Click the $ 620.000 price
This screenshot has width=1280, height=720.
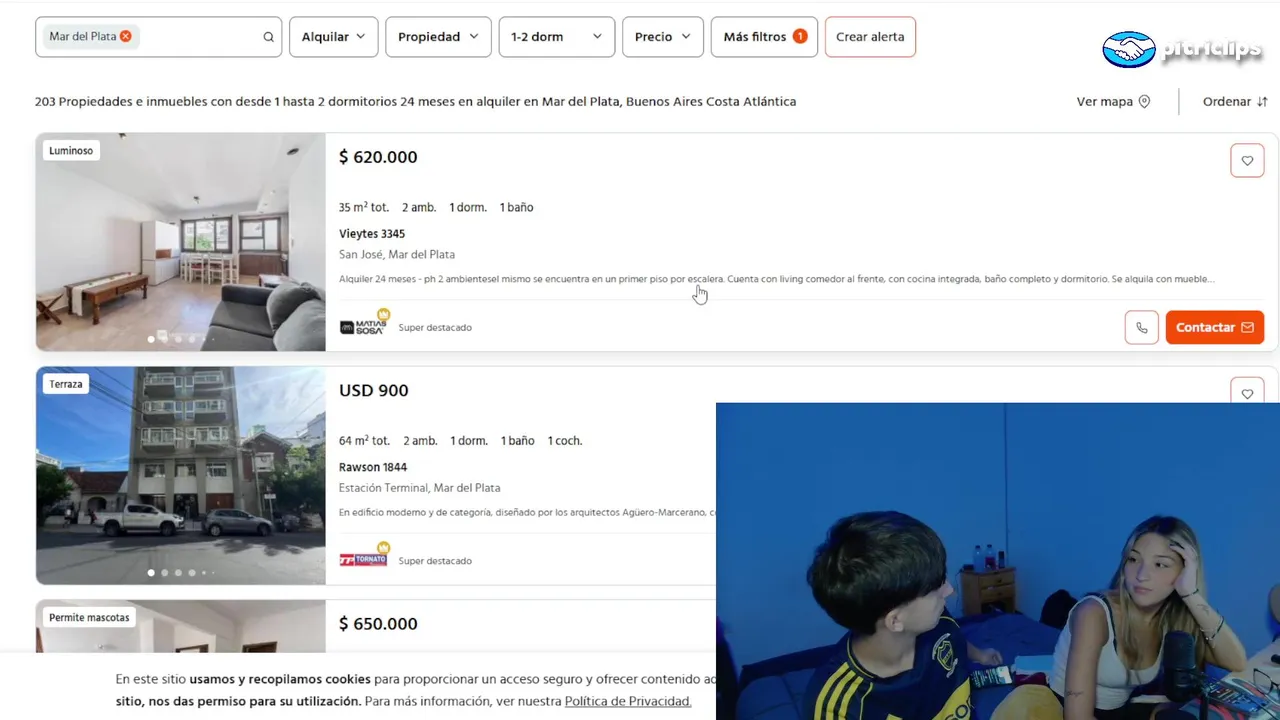click(378, 157)
